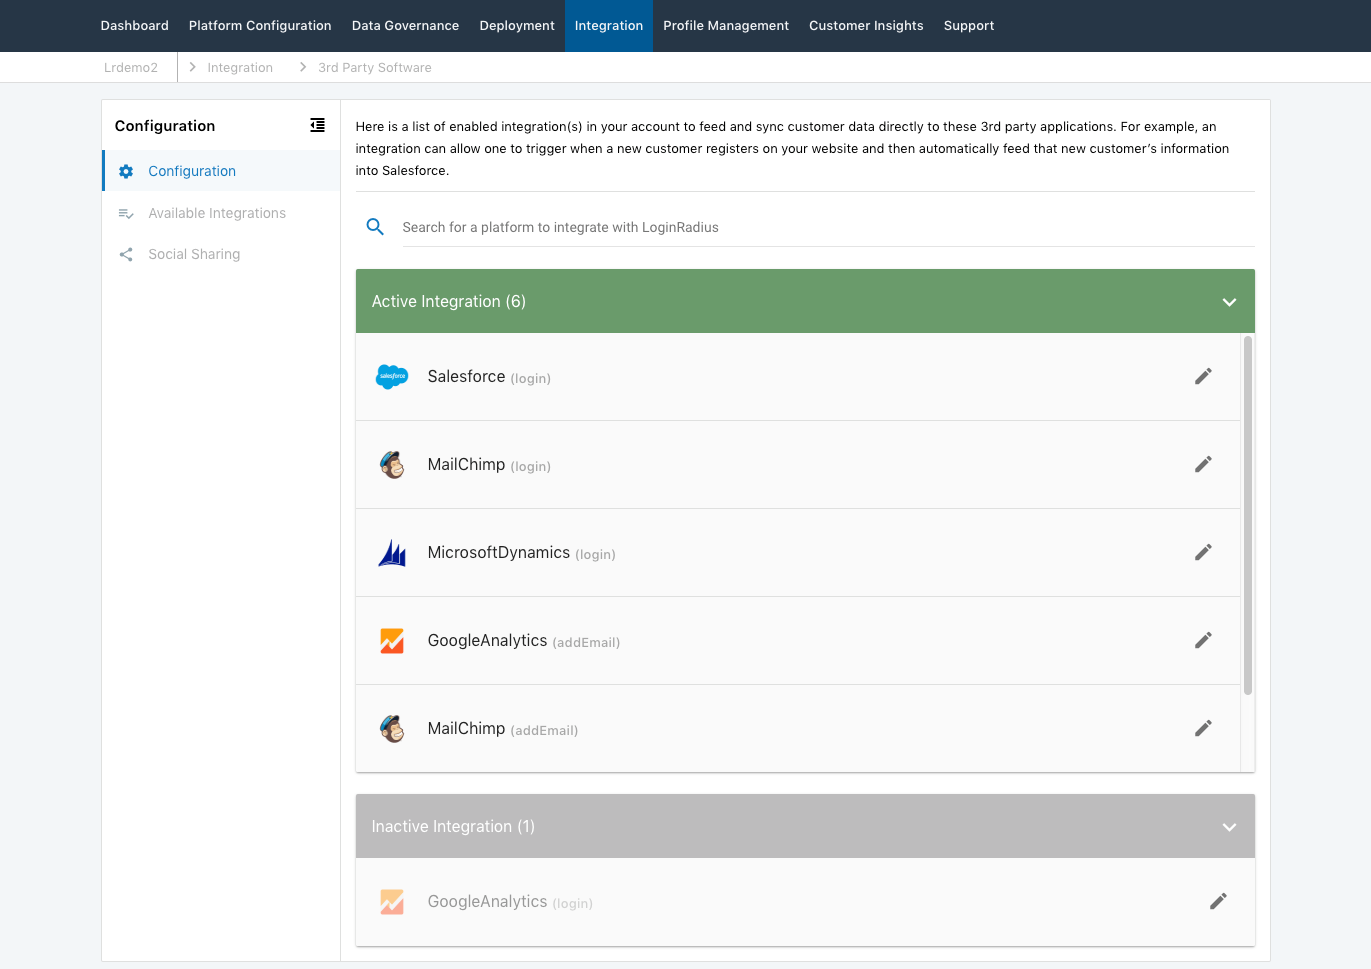1371x969 pixels.
Task: Click the inactive GoogleAnalytics (login) logo
Action: click(392, 902)
